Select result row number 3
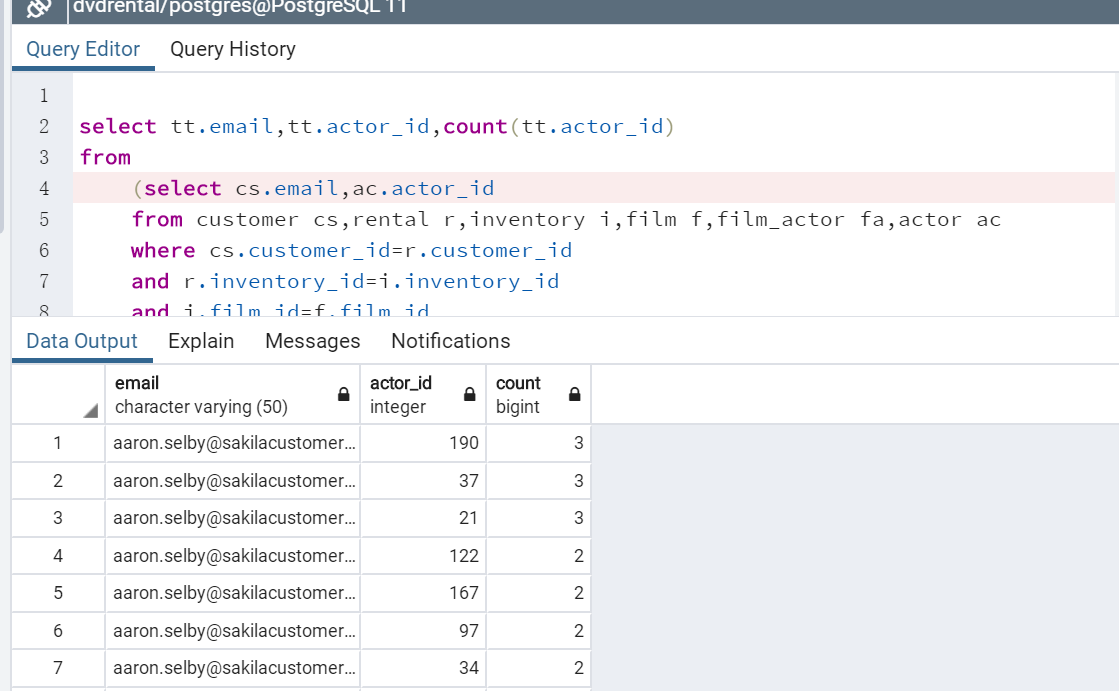Image resolution: width=1119 pixels, height=691 pixels. coord(58,518)
